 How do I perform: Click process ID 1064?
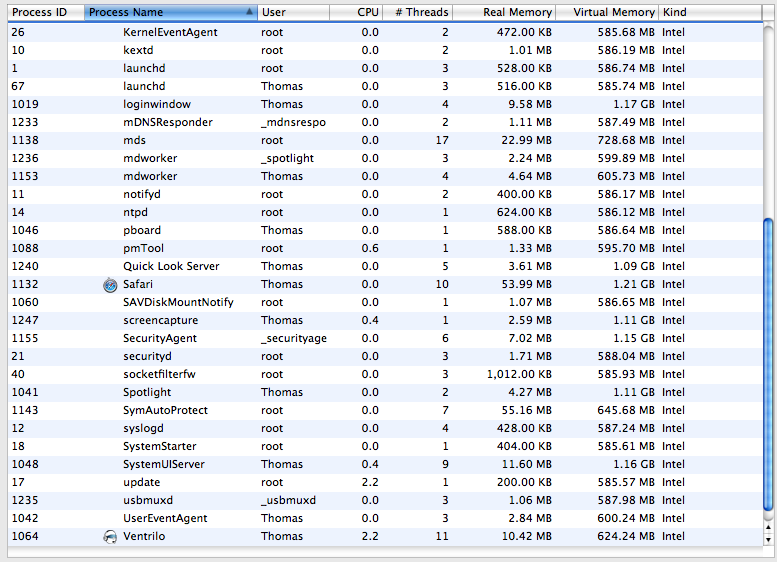(x=25, y=536)
